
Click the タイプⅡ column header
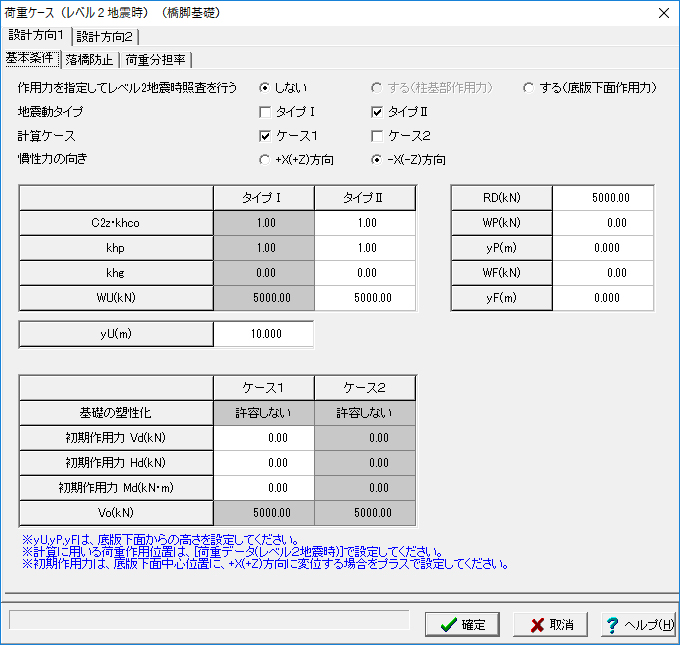(x=365, y=198)
